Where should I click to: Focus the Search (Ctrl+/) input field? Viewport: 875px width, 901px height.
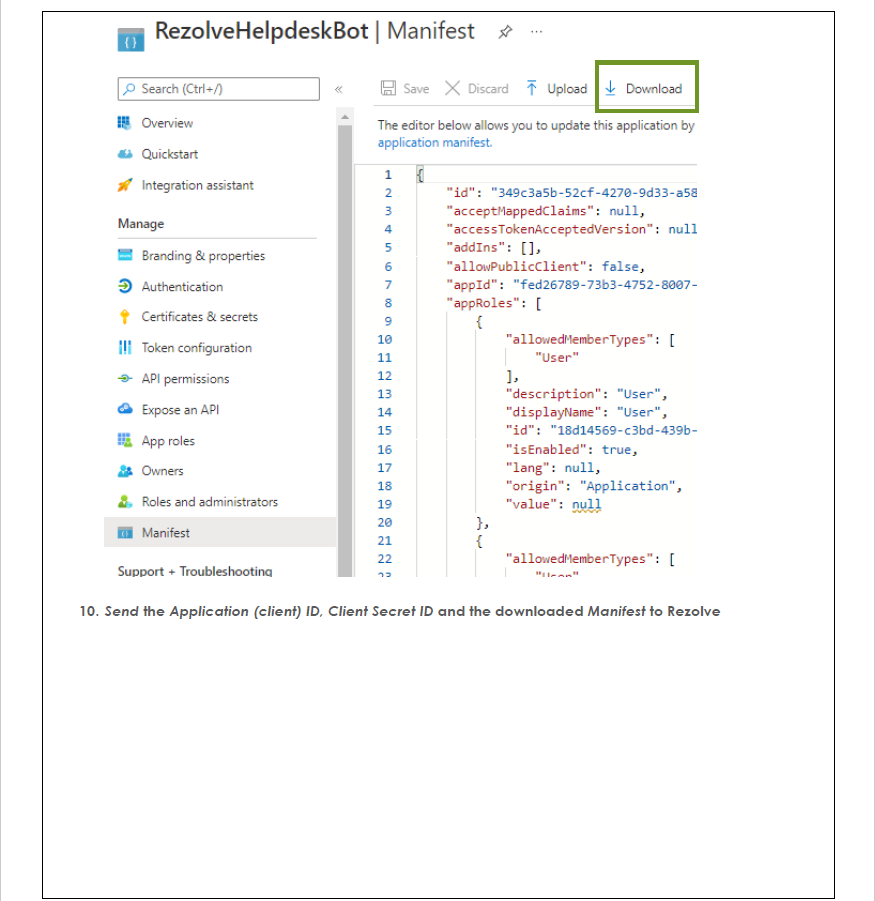coord(218,89)
